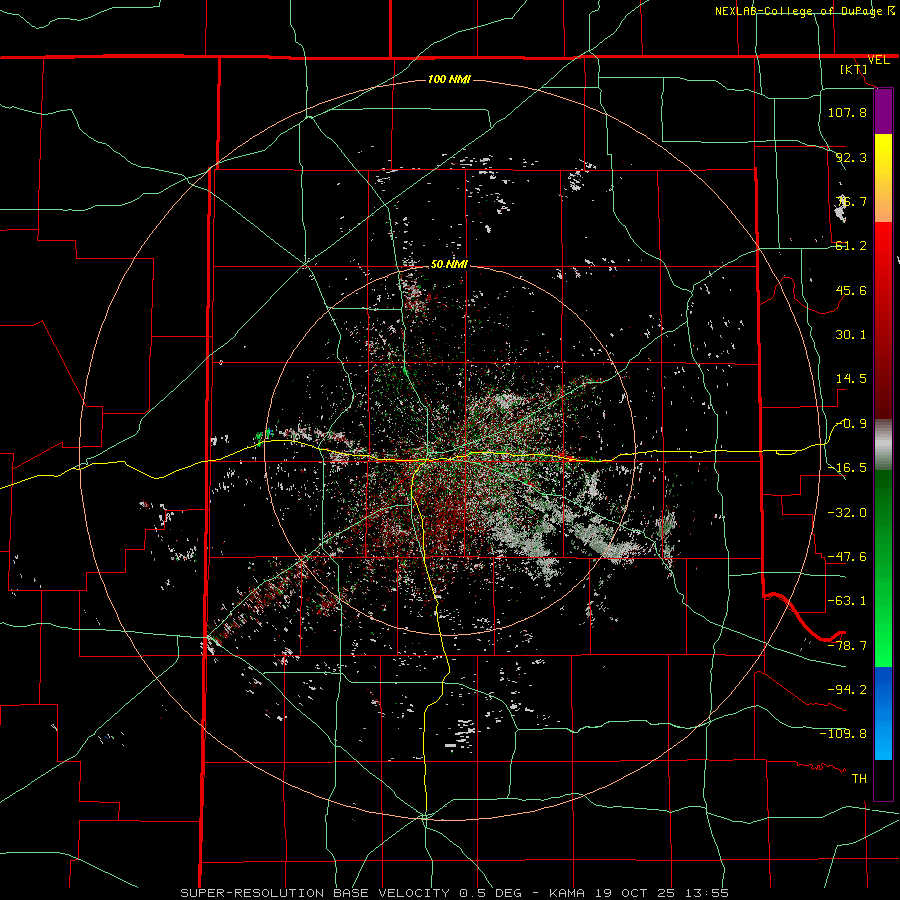The height and width of the screenshot is (900, 900).
Task: Click the -32.0 legend value
Action: pyautogui.click(x=847, y=512)
